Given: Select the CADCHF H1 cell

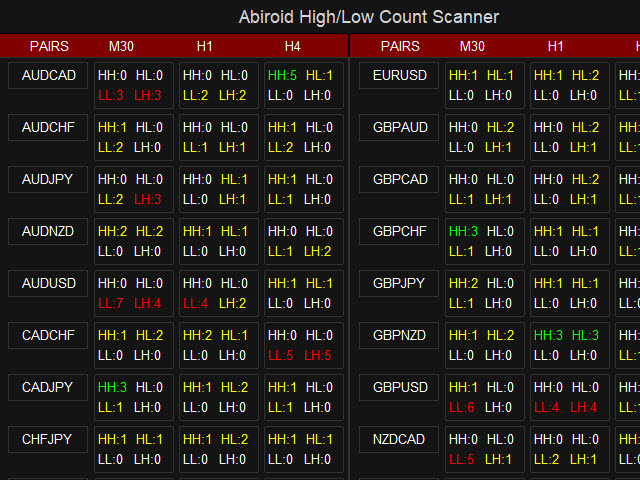Looking at the screenshot, I should point(219,345).
